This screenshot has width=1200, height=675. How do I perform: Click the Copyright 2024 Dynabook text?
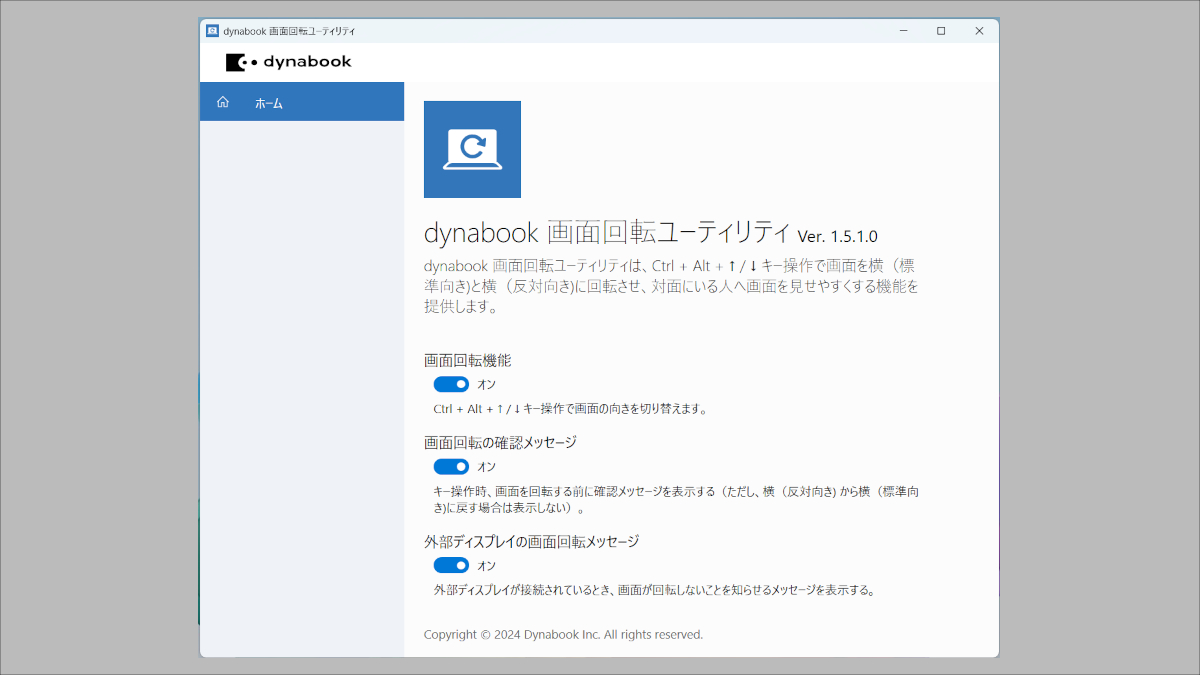[x=564, y=634]
